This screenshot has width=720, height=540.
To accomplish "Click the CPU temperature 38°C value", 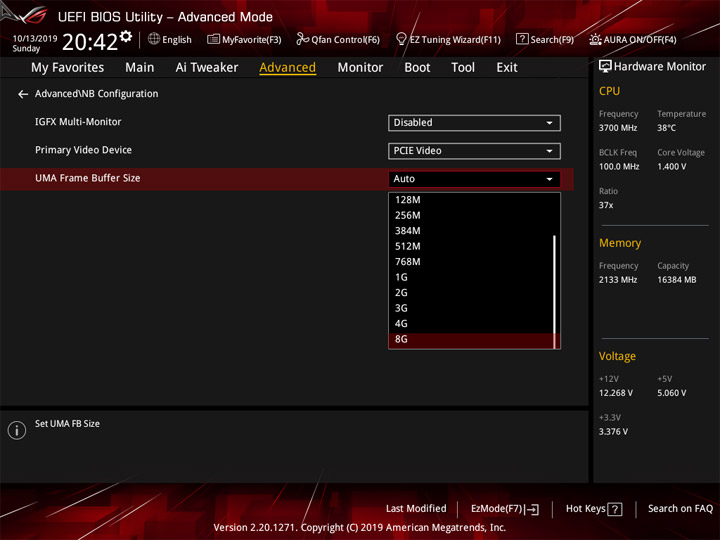I will click(666, 128).
